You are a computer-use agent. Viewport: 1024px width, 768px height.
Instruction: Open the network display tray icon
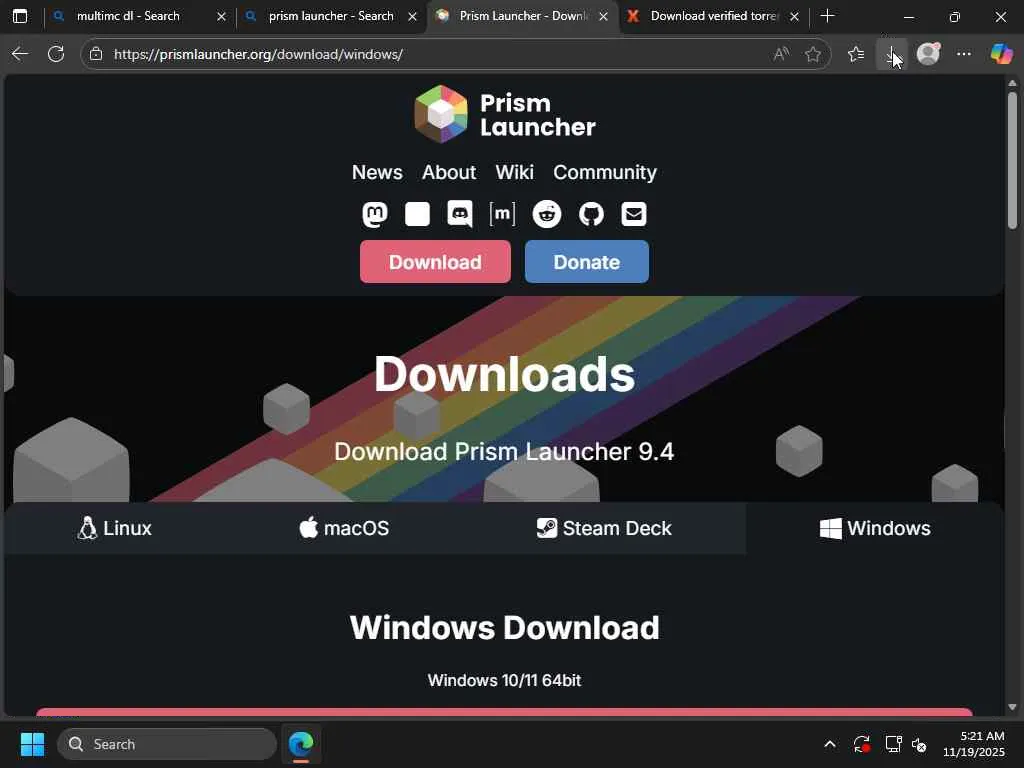(x=893, y=744)
